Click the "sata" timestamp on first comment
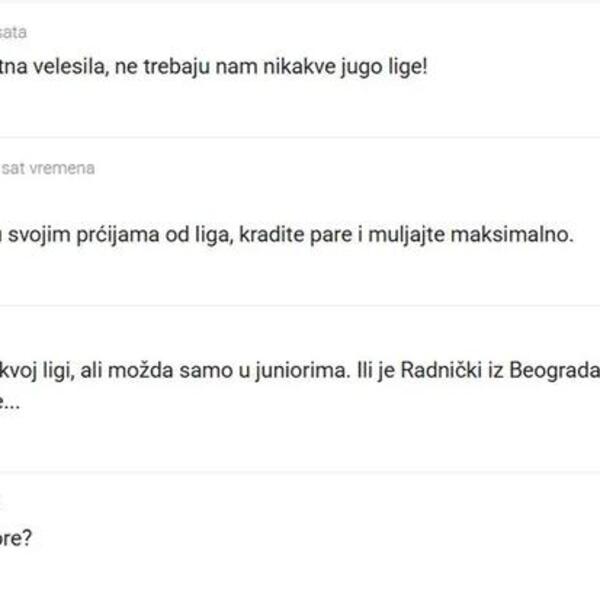Screen dimensions: 600x600 13,32
